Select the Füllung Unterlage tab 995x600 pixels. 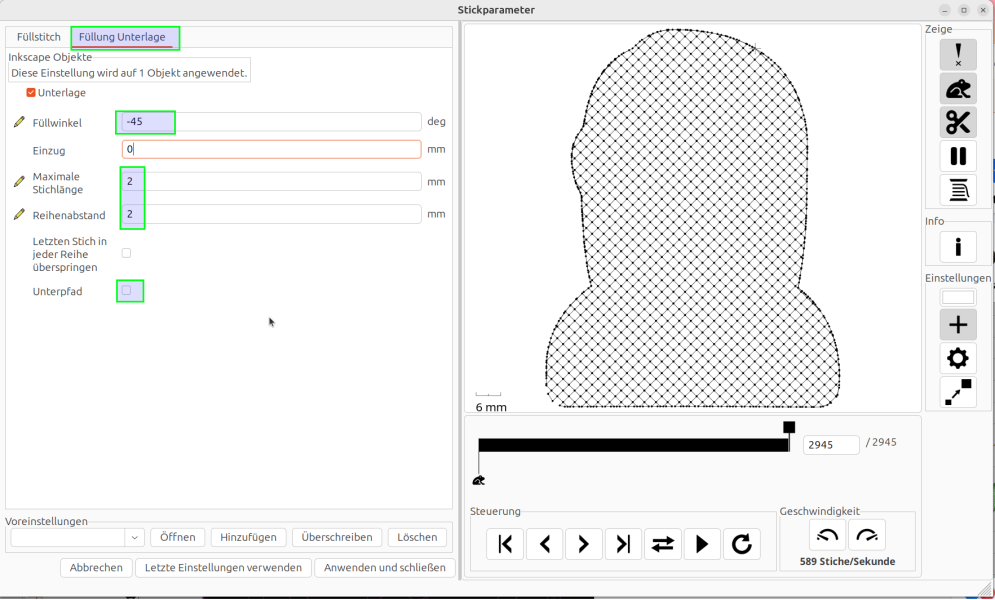122,37
